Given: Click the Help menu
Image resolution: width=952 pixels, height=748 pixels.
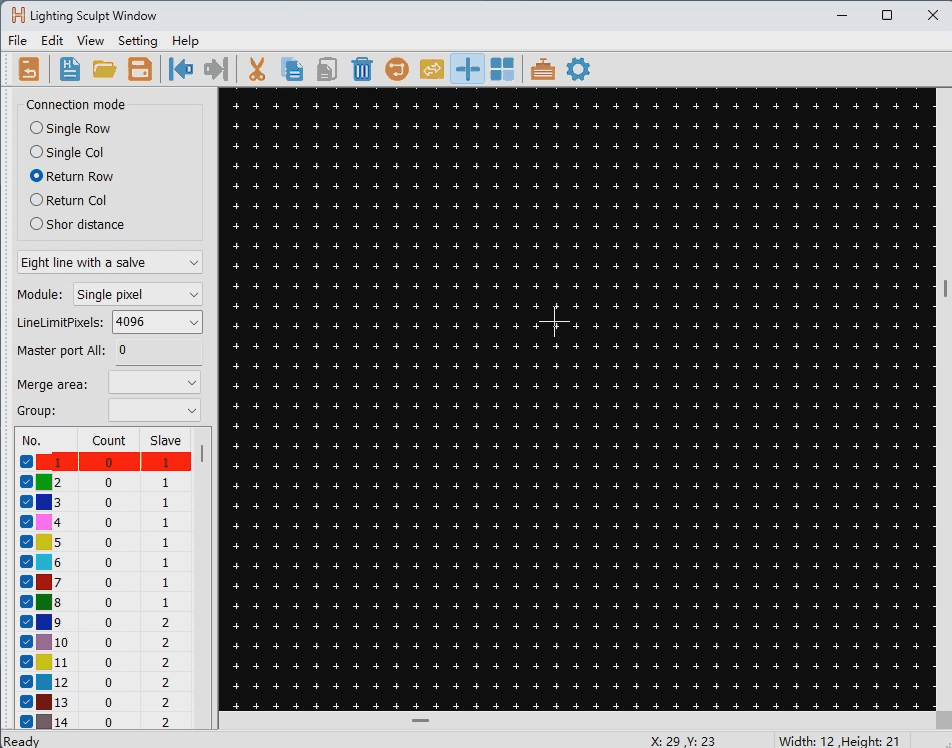Looking at the screenshot, I should [185, 41].
